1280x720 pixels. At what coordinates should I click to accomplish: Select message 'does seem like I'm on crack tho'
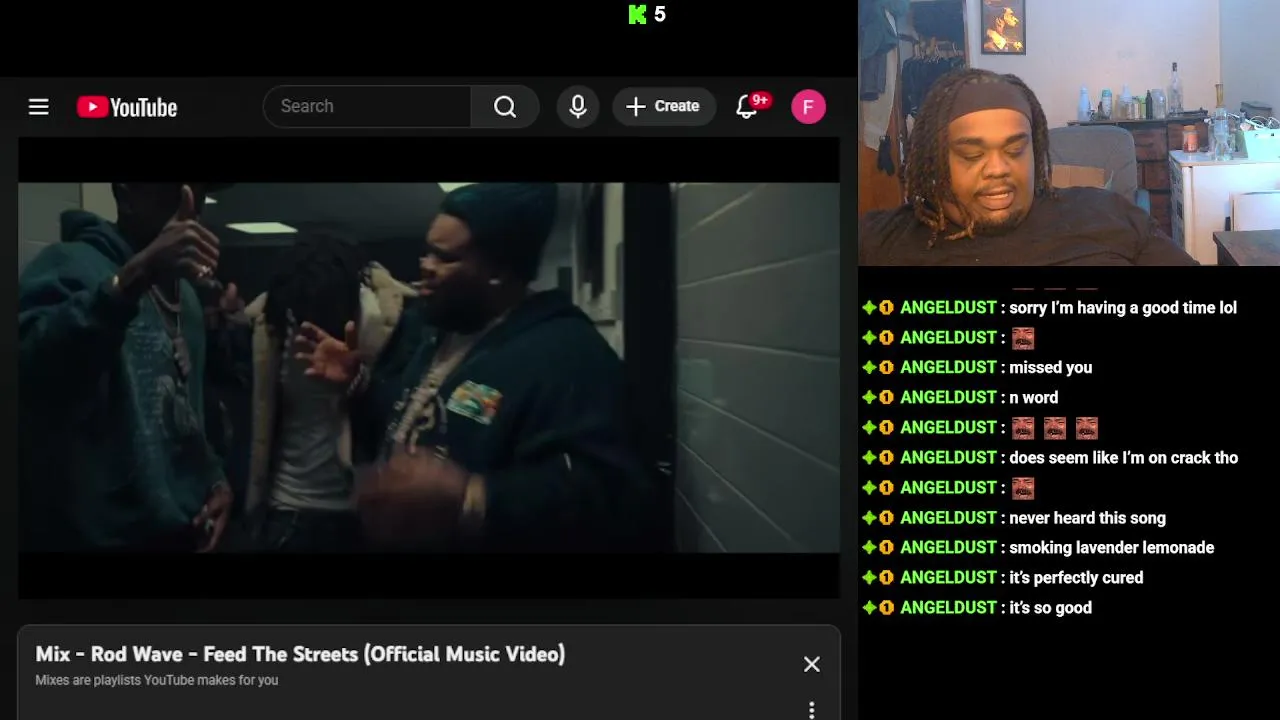1124,458
